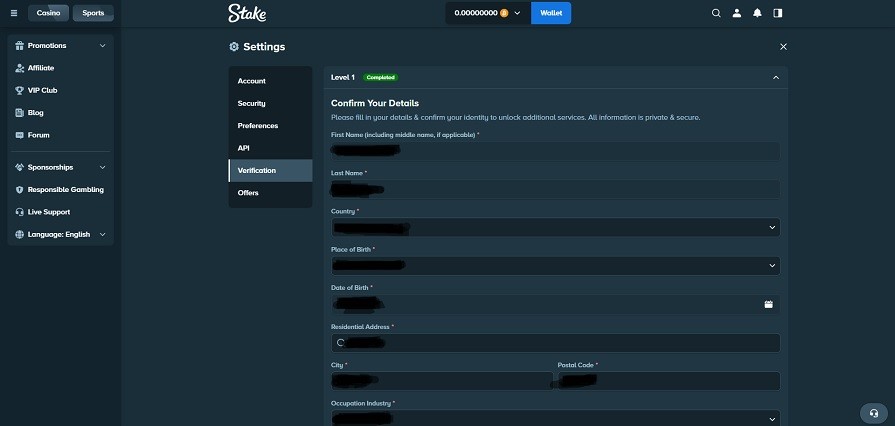Click the Residential Address field
895x426 pixels.
click(555, 343)
